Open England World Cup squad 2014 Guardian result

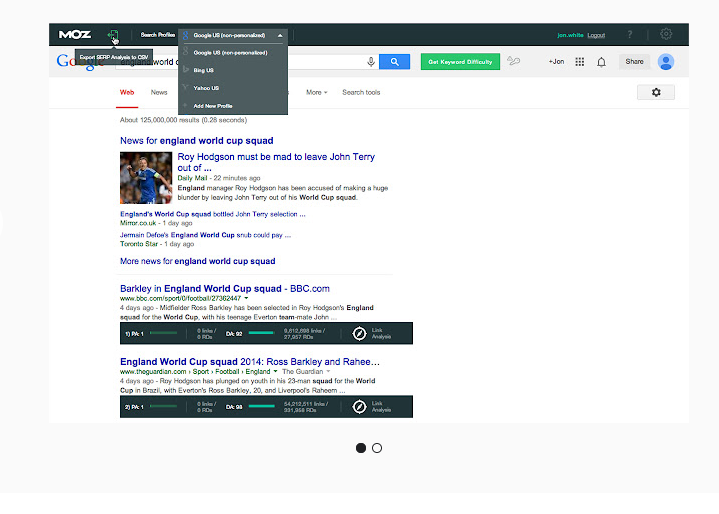click(x=250, y=362)
